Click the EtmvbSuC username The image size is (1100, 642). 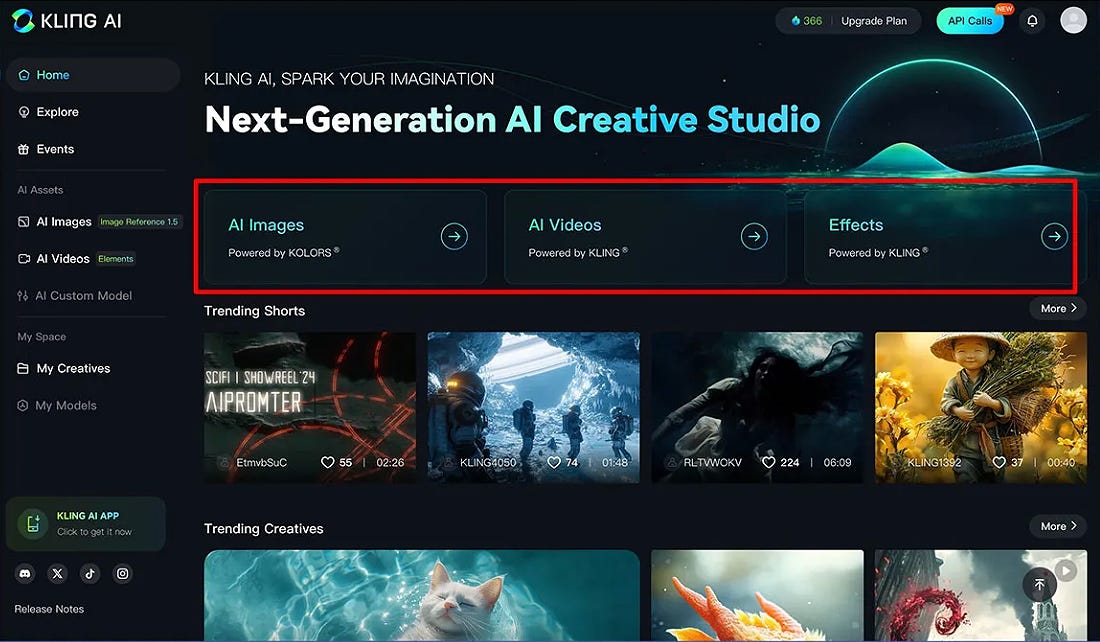coord(262,463)
